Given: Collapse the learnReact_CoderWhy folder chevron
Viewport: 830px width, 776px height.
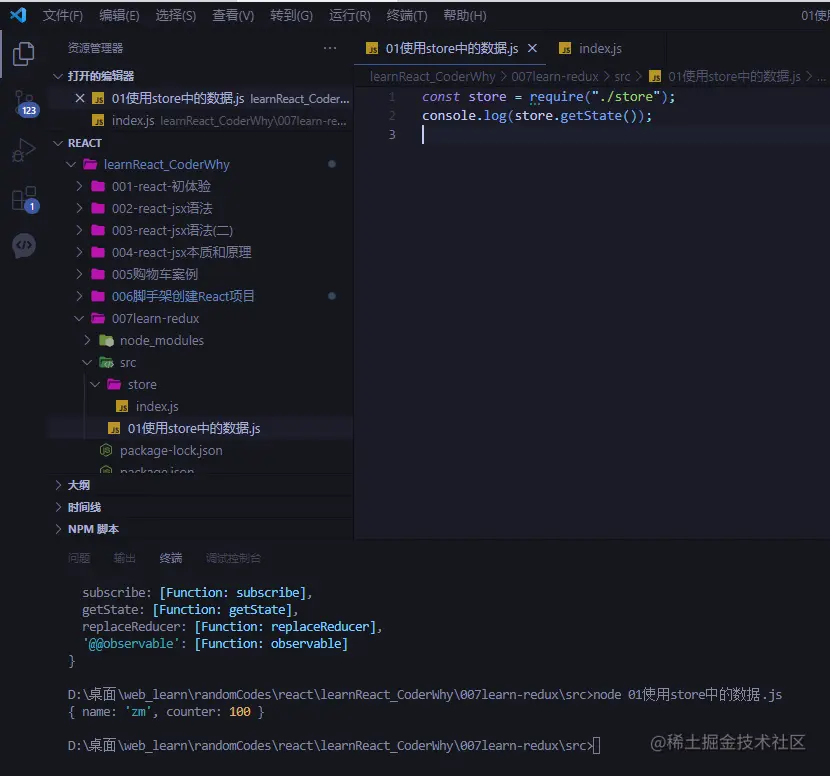Looking at the screenshot, I should 71,165.
